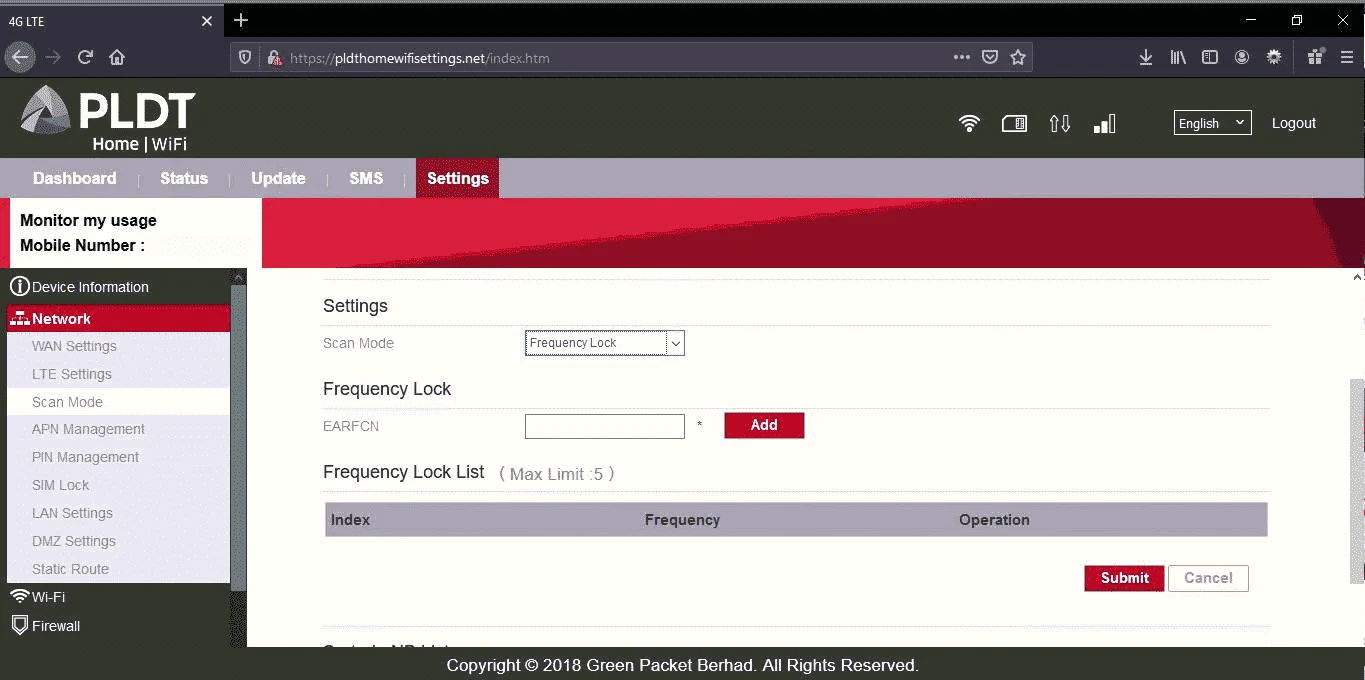Click the Frequency column header
The height and width of the screenshot is (680, 1365).
(x=682, y=520)
